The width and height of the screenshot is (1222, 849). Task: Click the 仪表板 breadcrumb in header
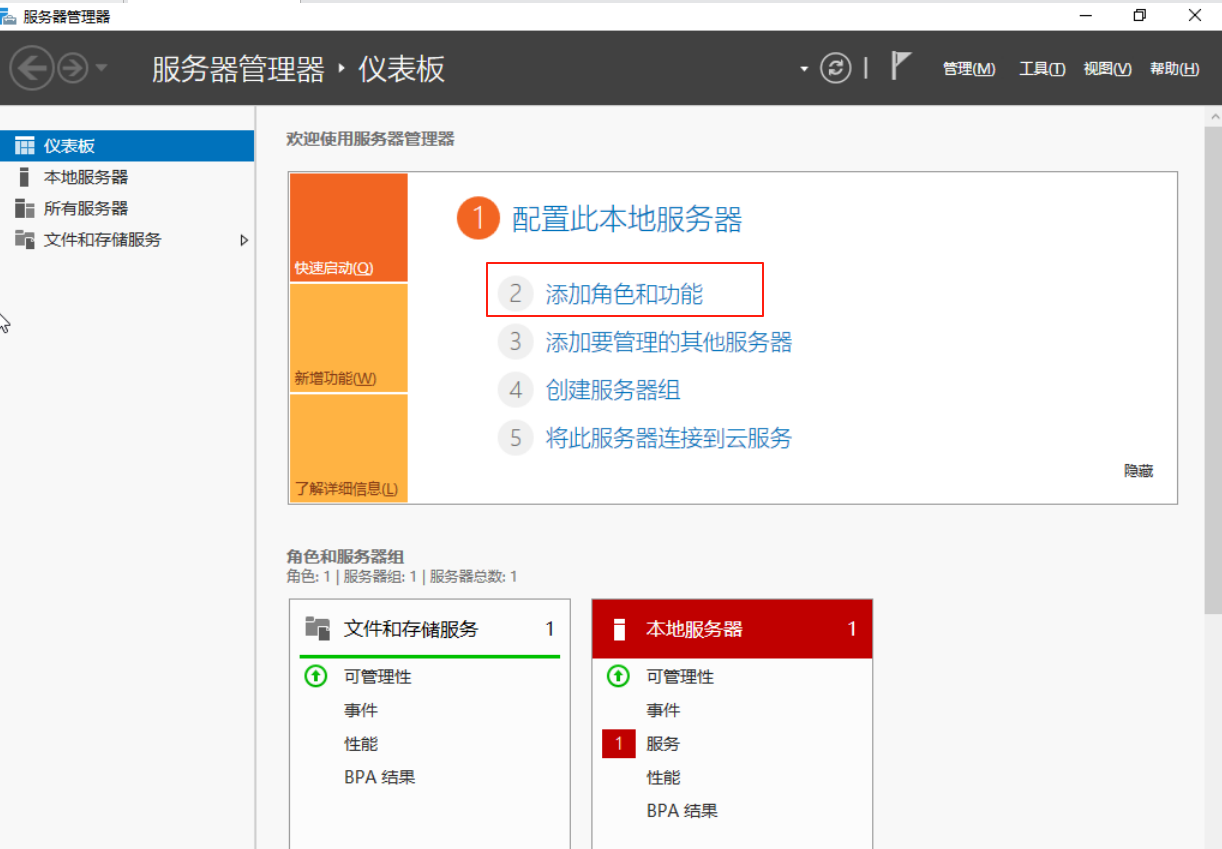(402, 69)
